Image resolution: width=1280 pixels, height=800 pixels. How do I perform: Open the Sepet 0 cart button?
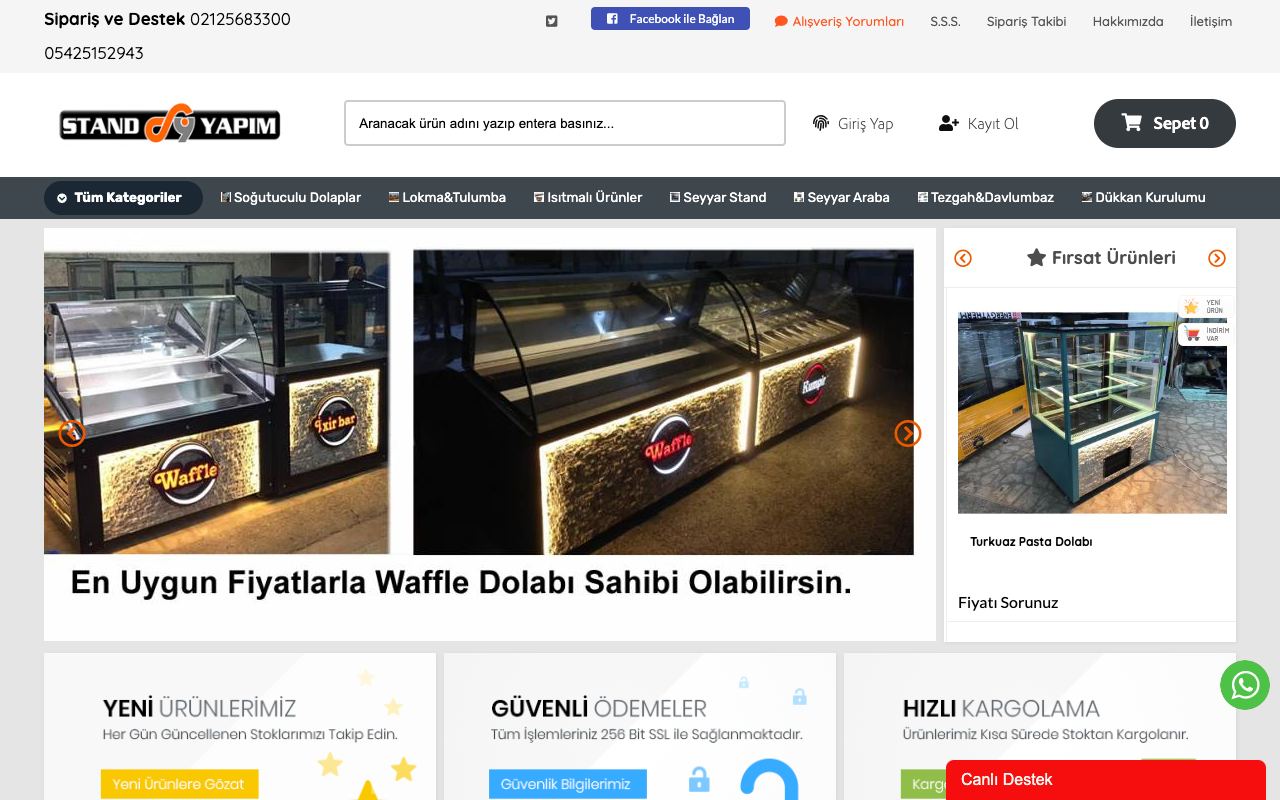click(x=1165, y=123)
